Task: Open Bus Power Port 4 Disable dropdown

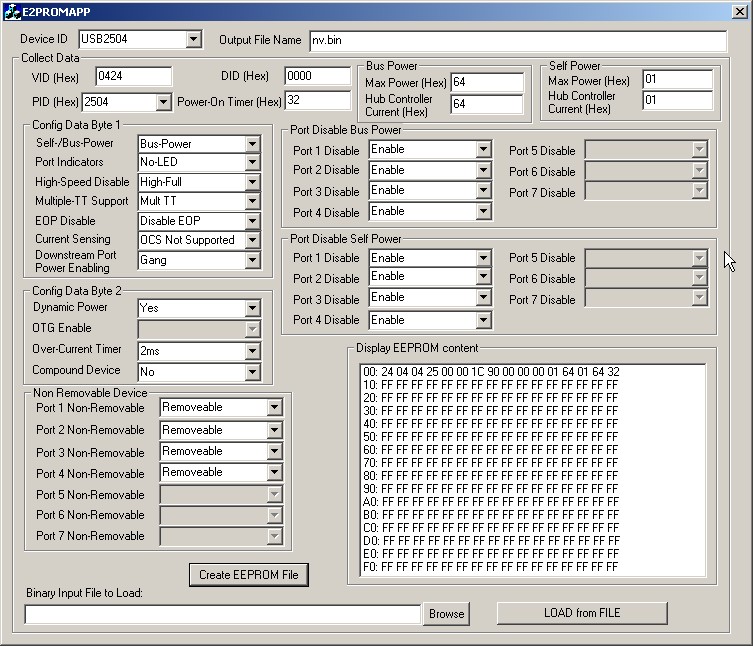Action: coord(484,211)
